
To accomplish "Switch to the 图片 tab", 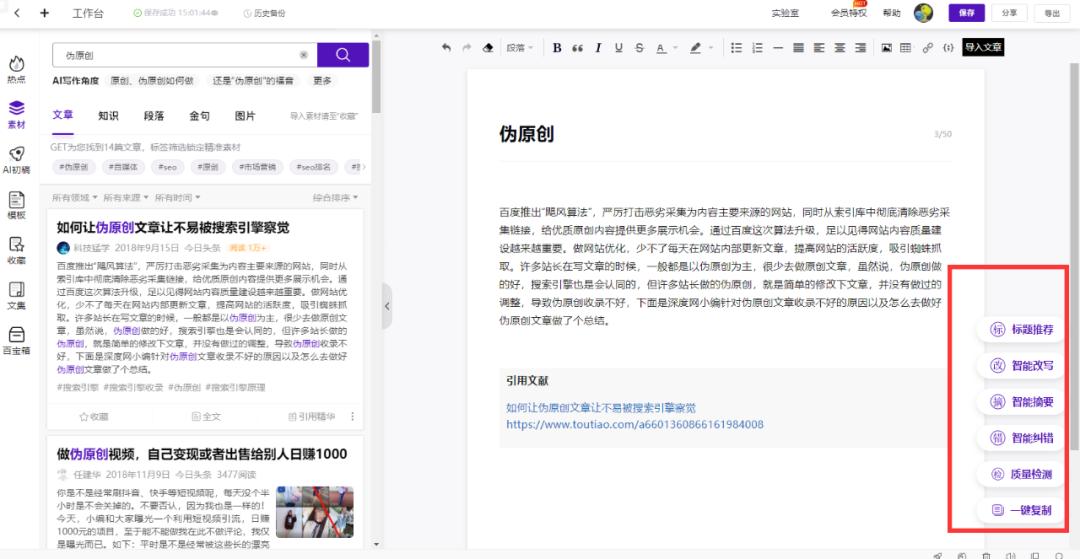I will tap(245, 116).
